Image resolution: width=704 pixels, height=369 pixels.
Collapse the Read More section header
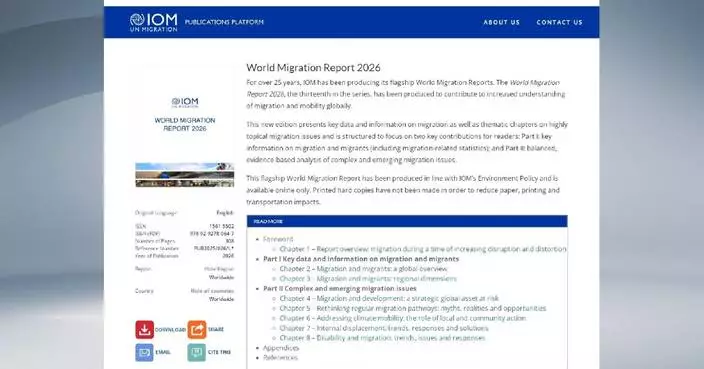point(407,221)
